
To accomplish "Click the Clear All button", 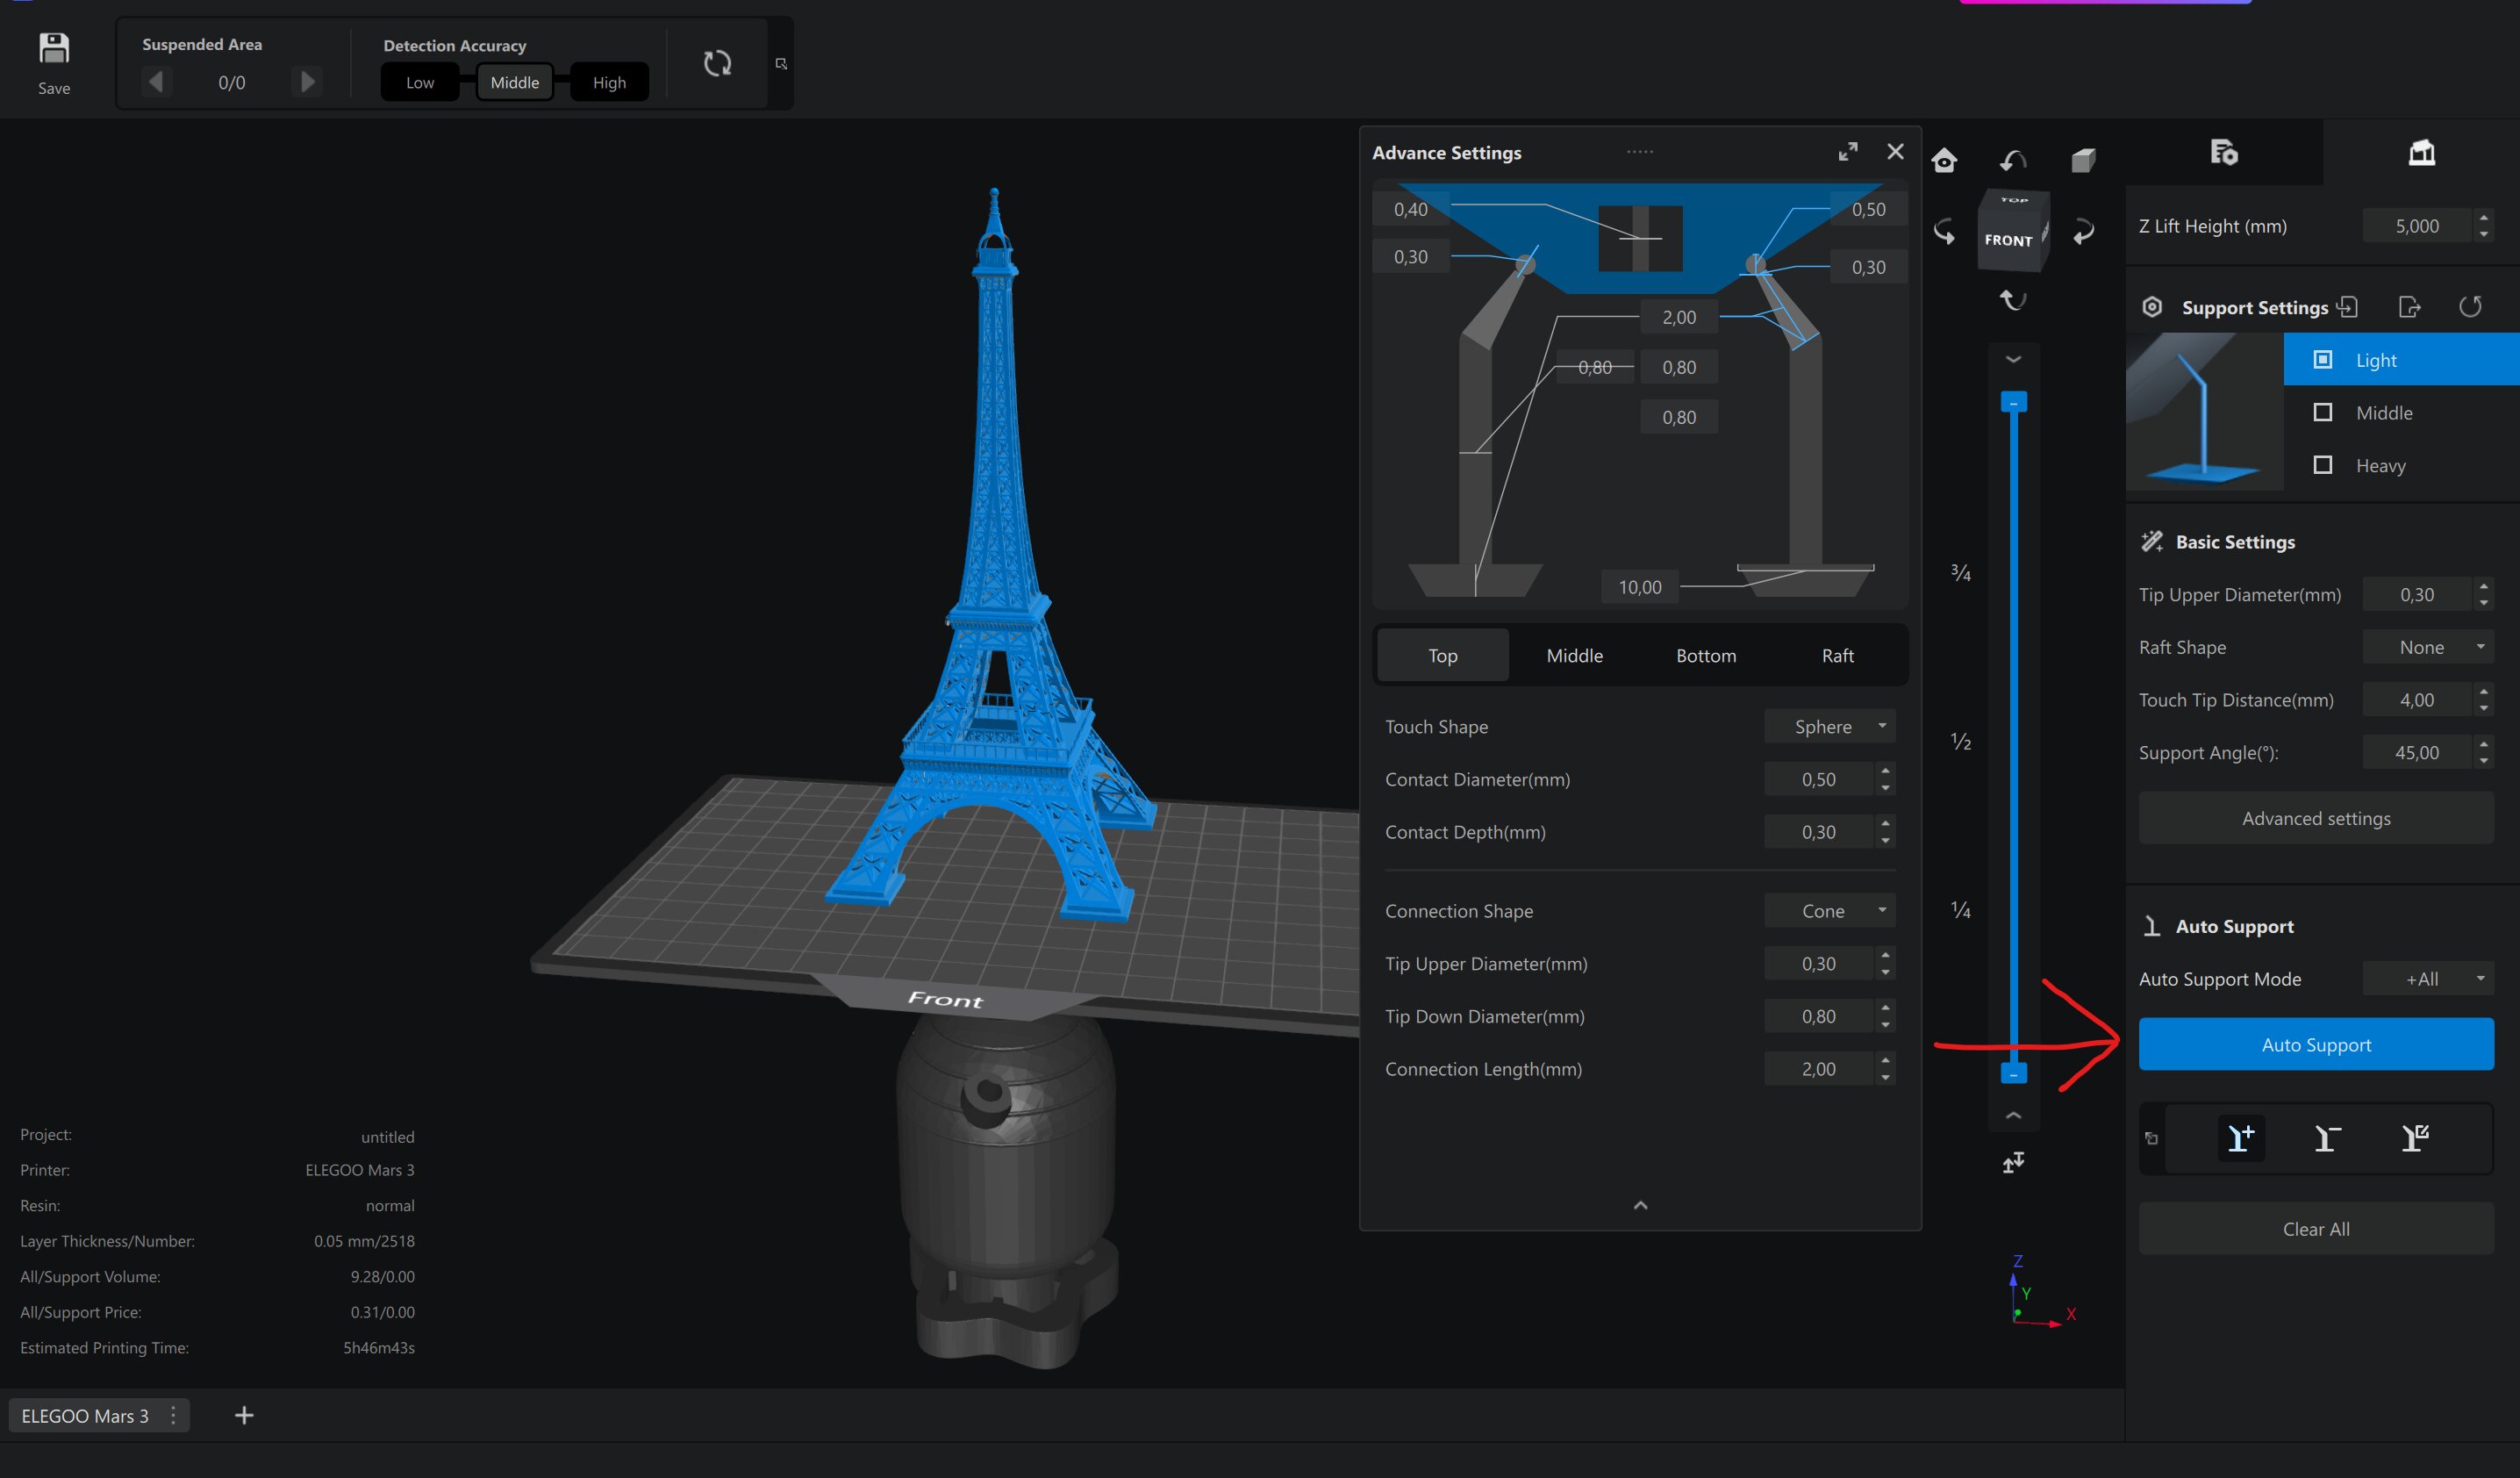I will 2316,1228.
